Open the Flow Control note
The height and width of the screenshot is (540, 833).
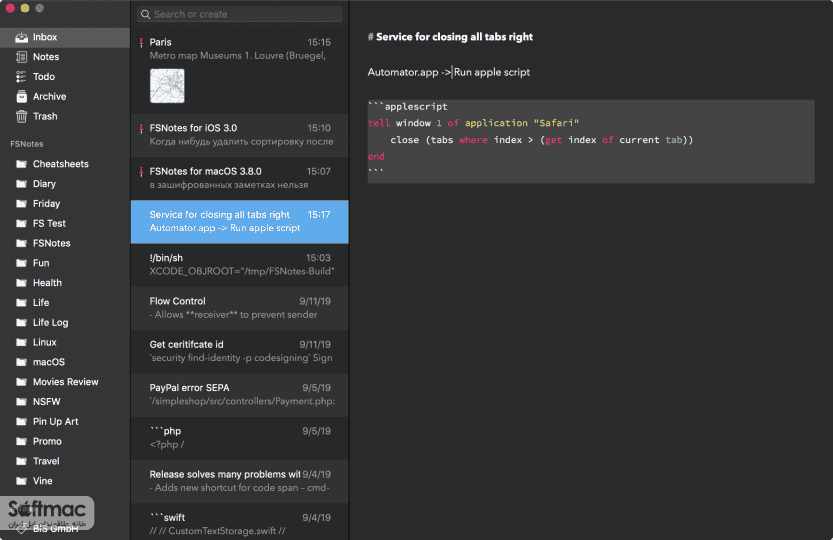pyautogui.click(x=240, y=308)
